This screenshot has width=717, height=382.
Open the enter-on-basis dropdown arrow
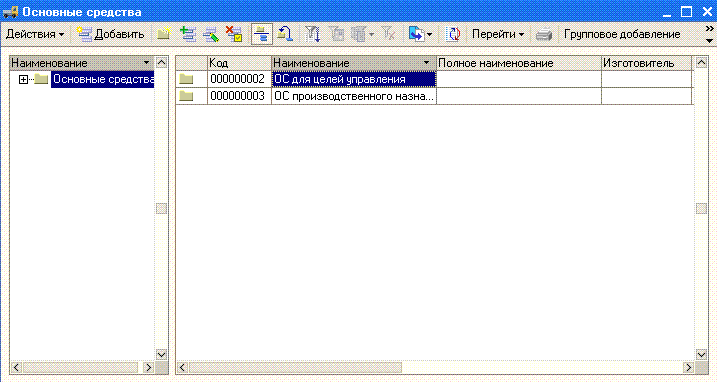pyautogui.click(x=429, y=34)
